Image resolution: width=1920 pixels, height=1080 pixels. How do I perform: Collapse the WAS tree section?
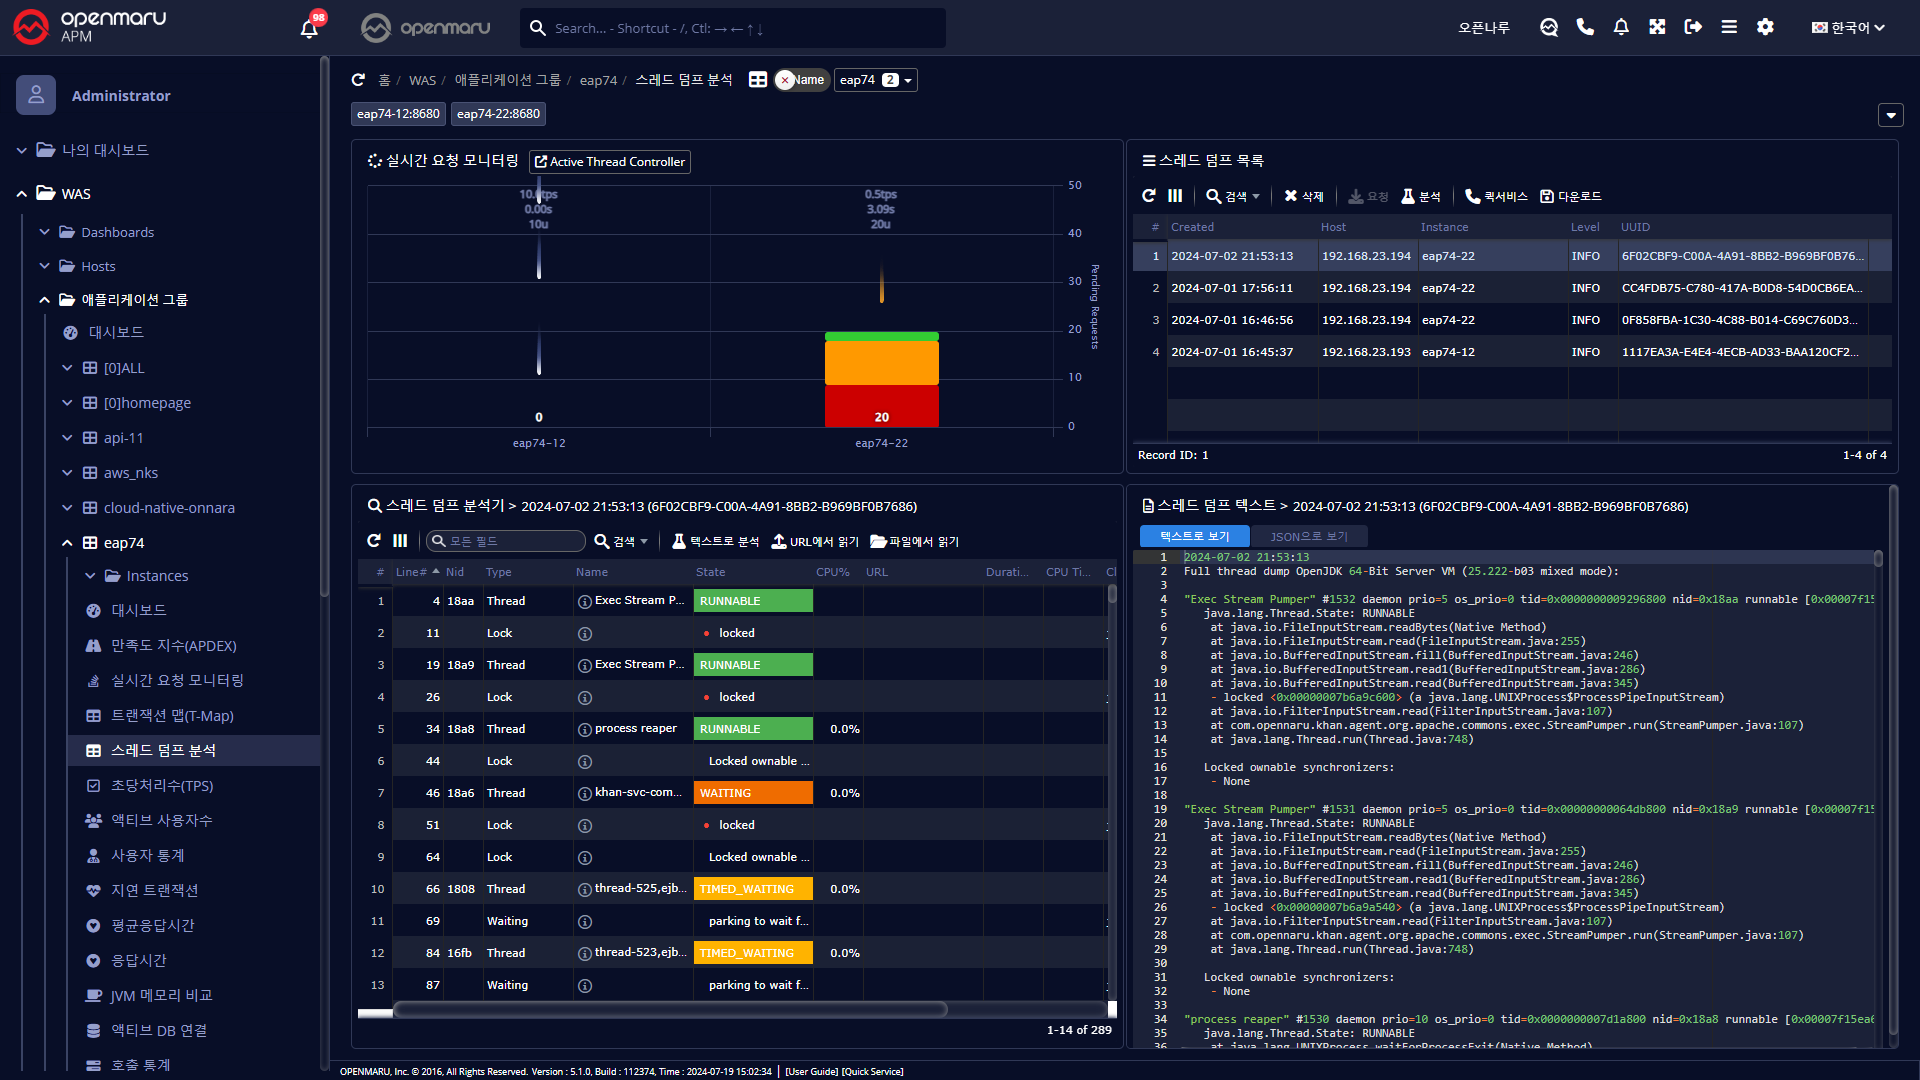(22, 194)
